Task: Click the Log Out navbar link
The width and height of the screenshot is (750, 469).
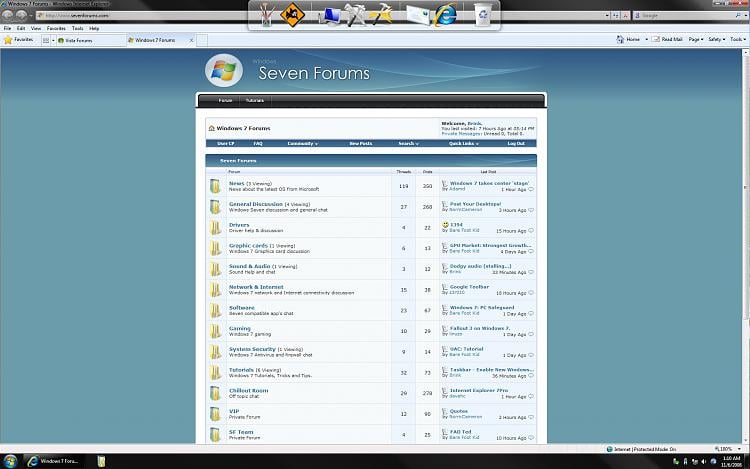Action: pos(516,143)
